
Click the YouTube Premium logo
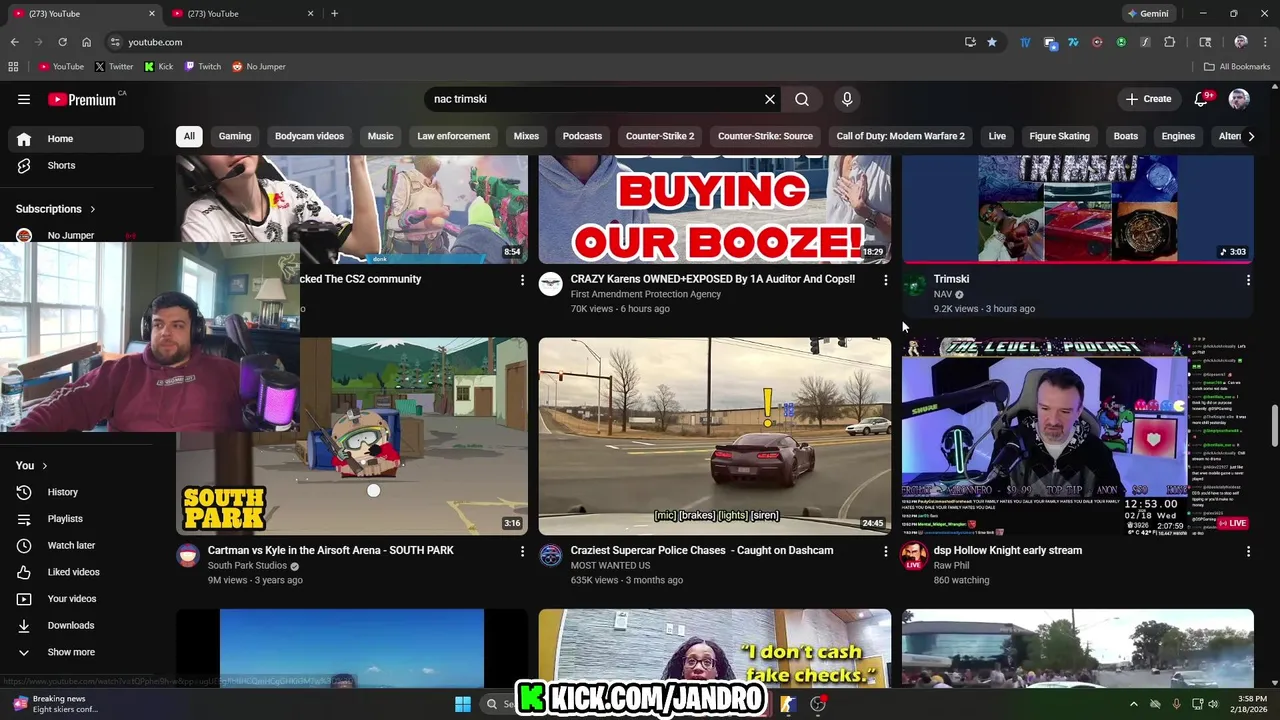point(82,99)
